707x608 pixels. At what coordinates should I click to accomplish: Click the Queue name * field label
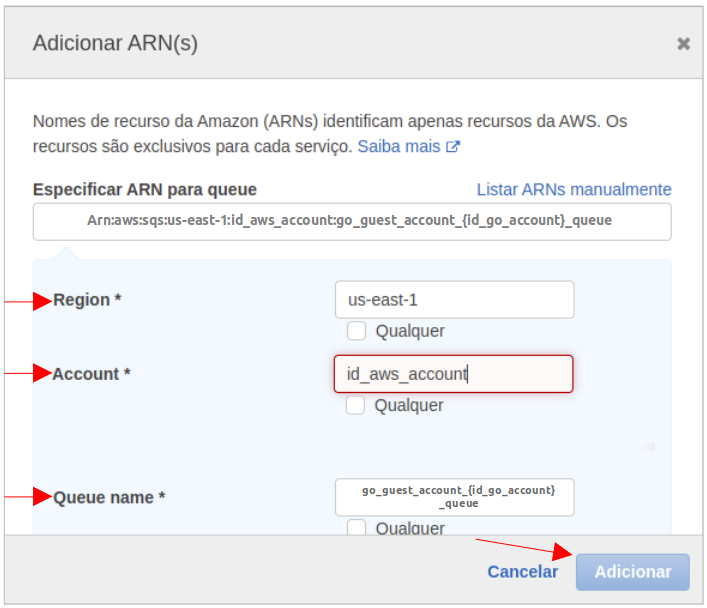[109, 497]
